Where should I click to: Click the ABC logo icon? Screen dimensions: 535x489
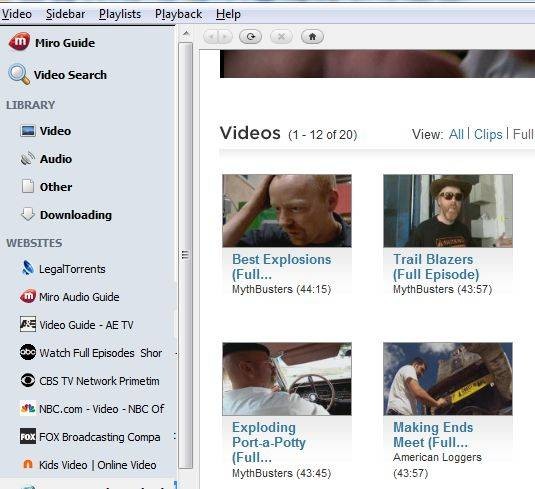coord(28,352)
